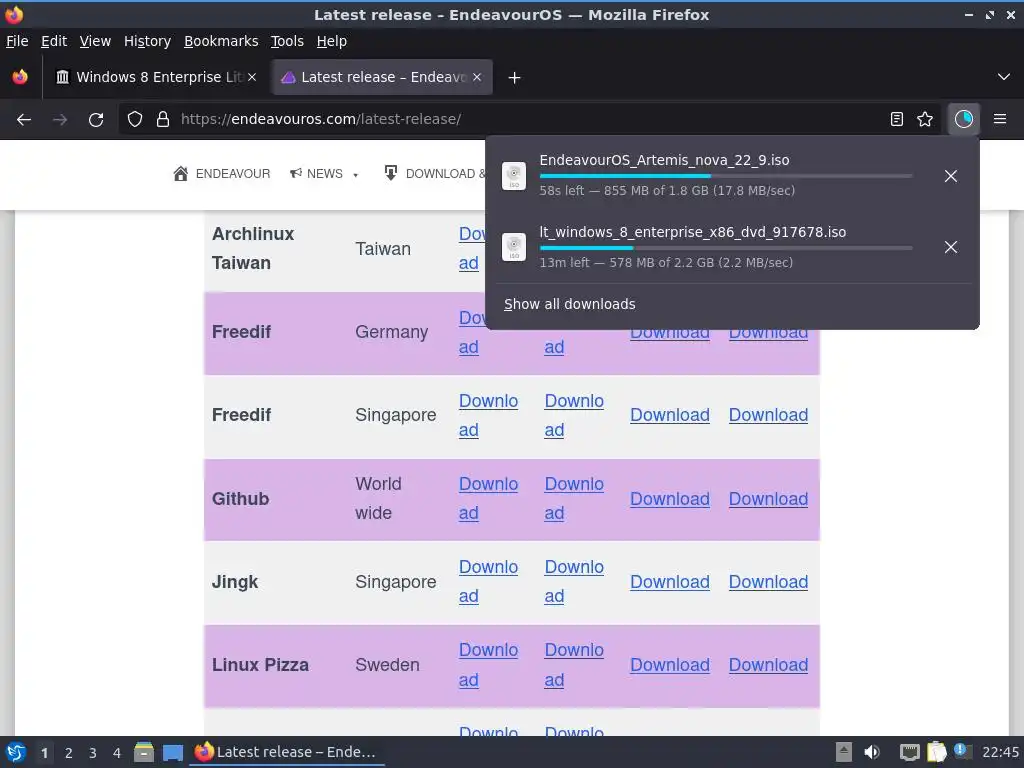Open the volume control tray icon
The image size is (1024, 768).
coord(872,752)
